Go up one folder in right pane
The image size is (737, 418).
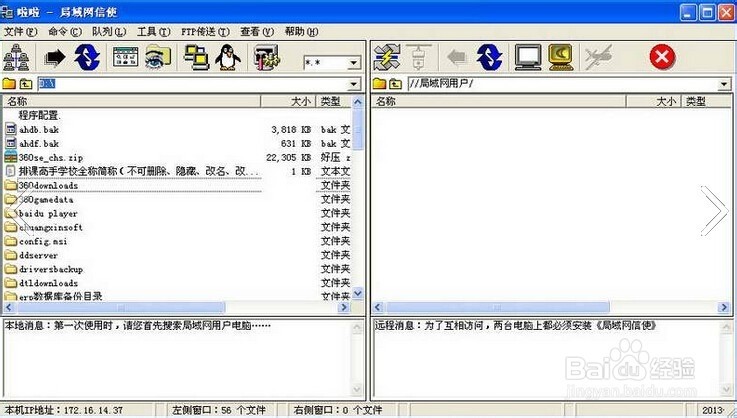396,84
